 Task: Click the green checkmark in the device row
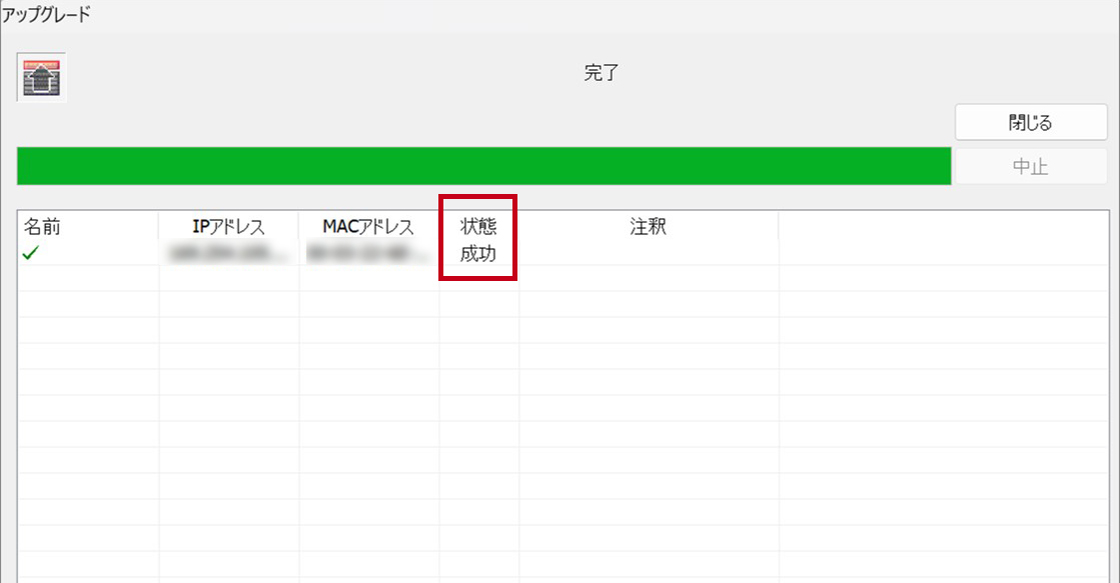click(31, 253)
